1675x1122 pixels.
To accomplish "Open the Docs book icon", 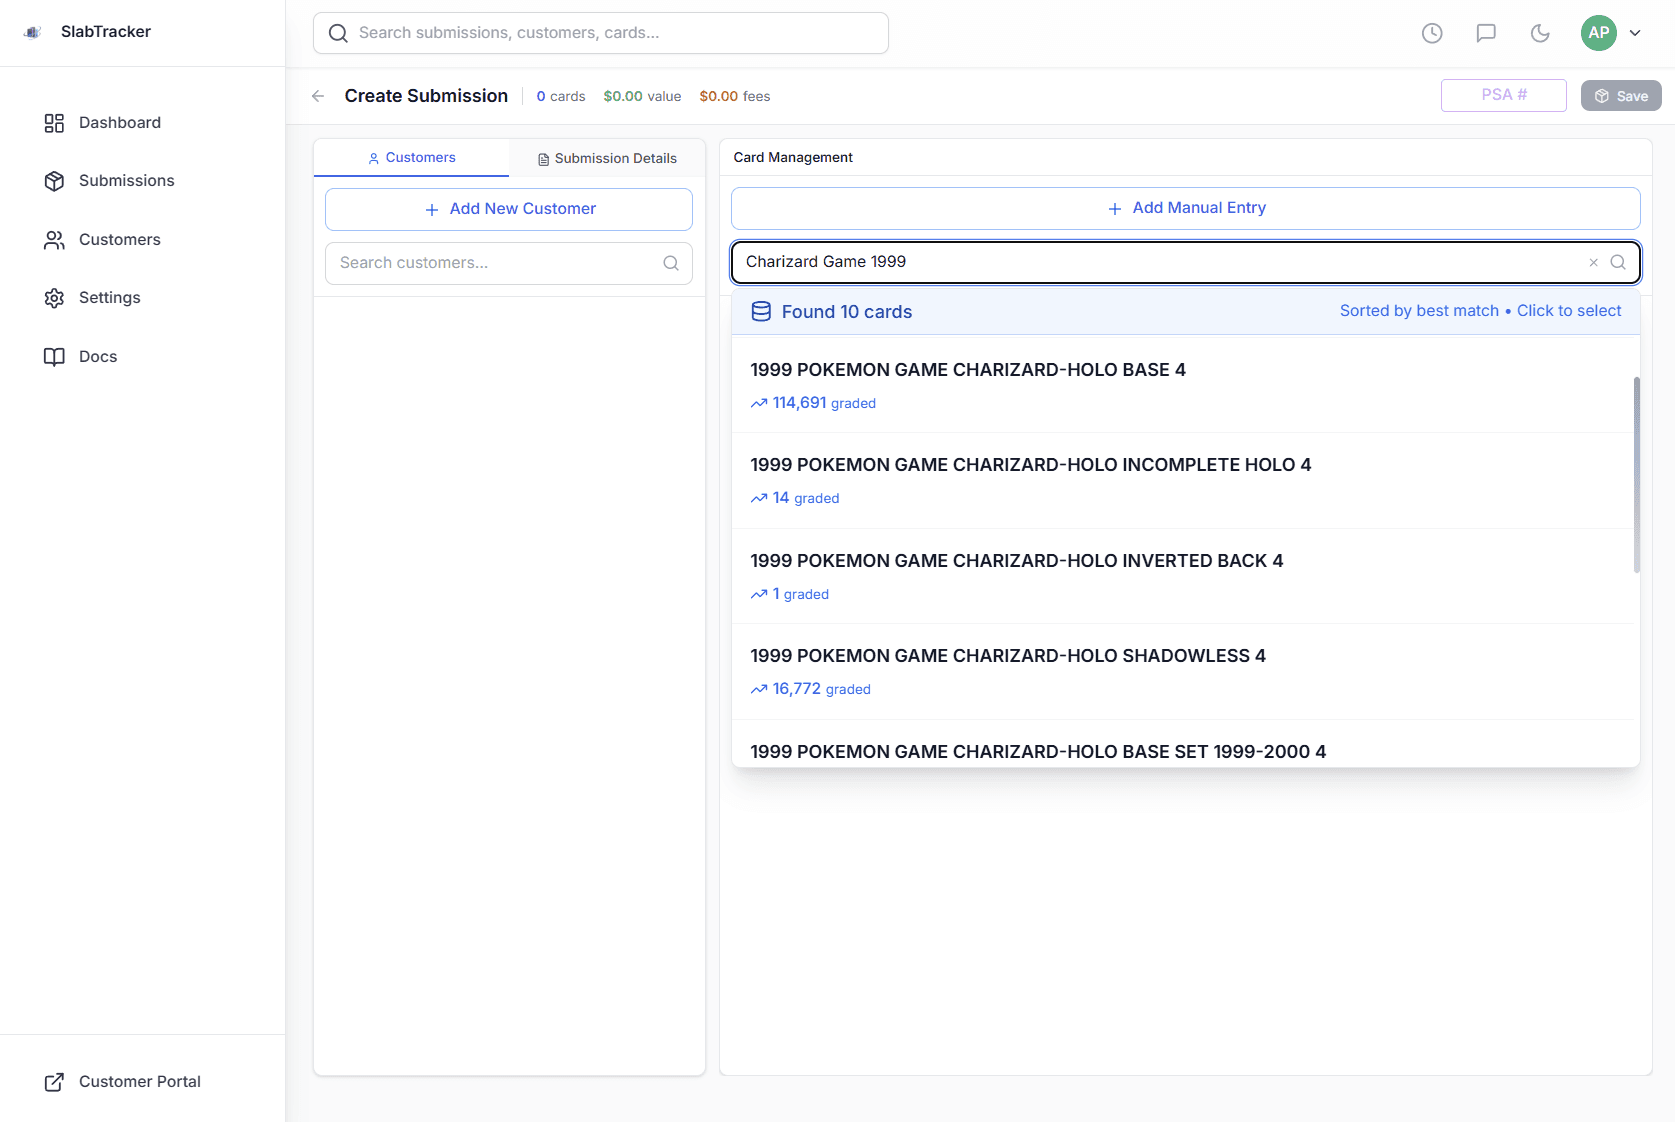I will (54, 356).
